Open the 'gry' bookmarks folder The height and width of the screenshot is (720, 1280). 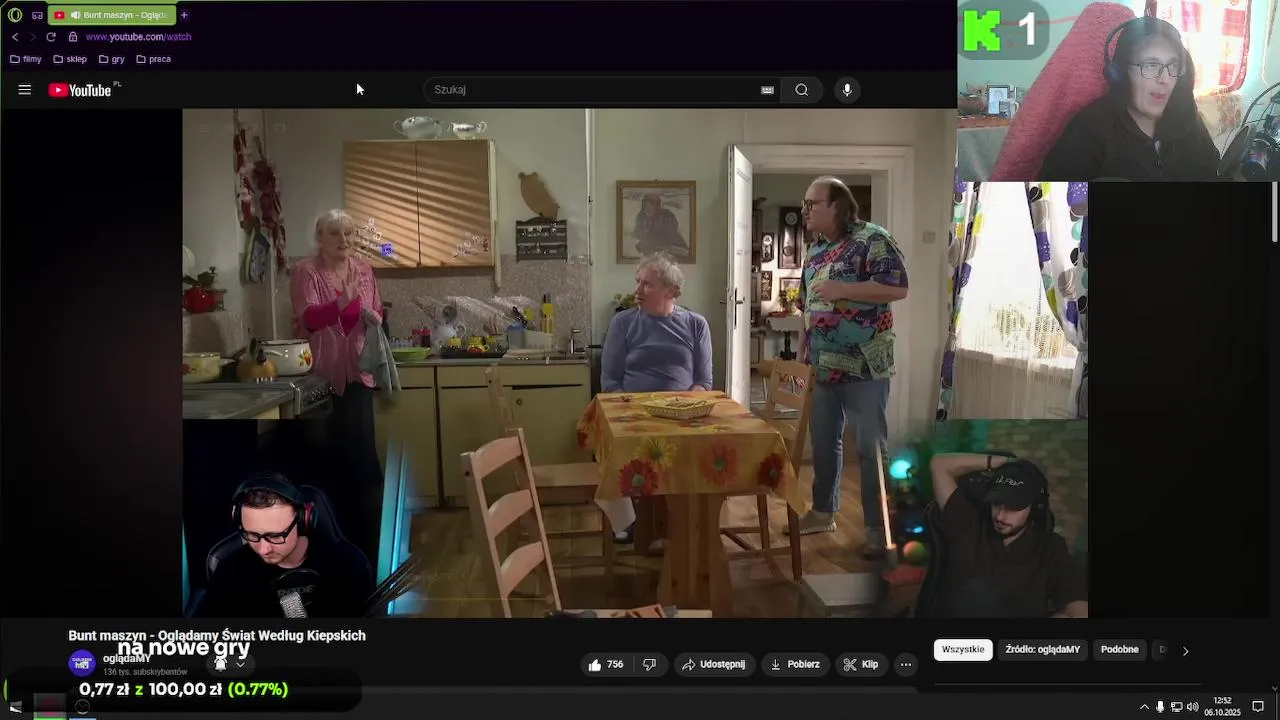(112, 59)
